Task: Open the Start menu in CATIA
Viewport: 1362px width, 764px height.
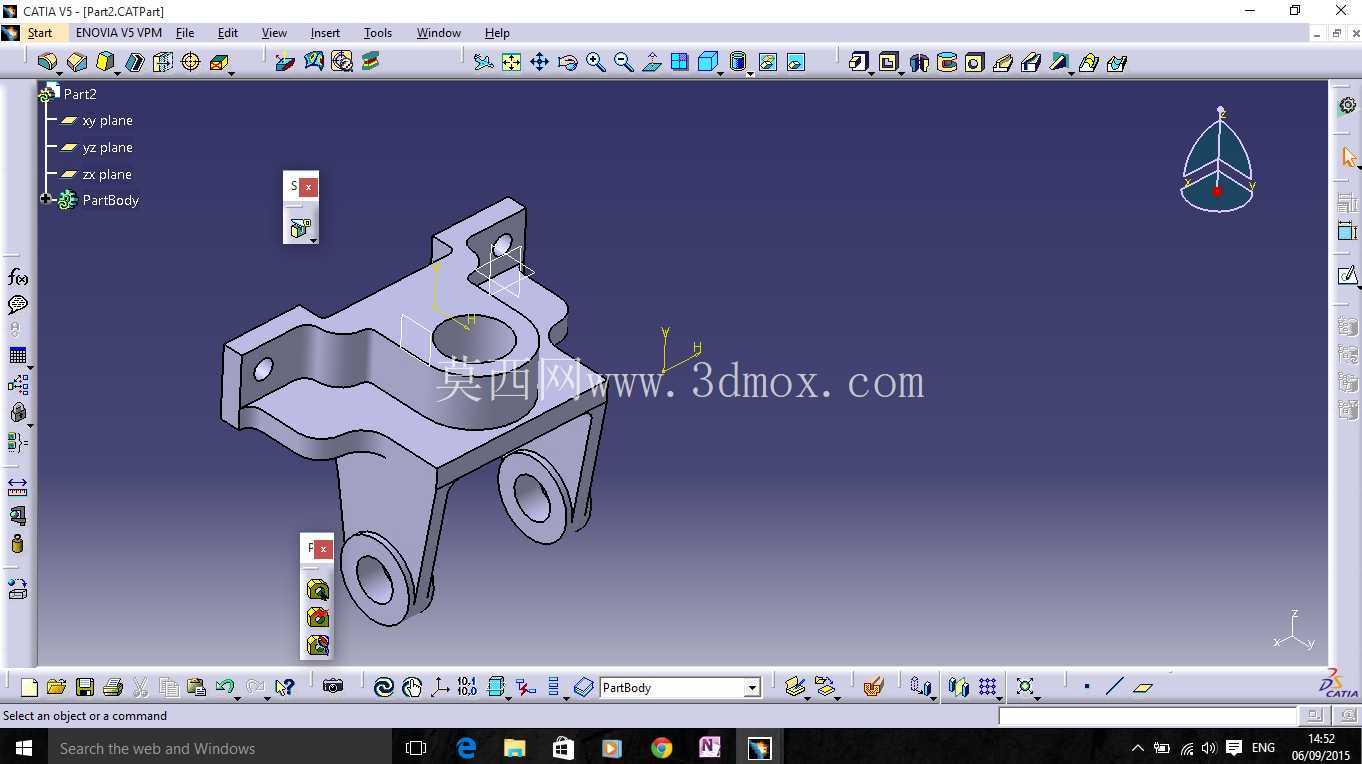Action: pos(40,33)
